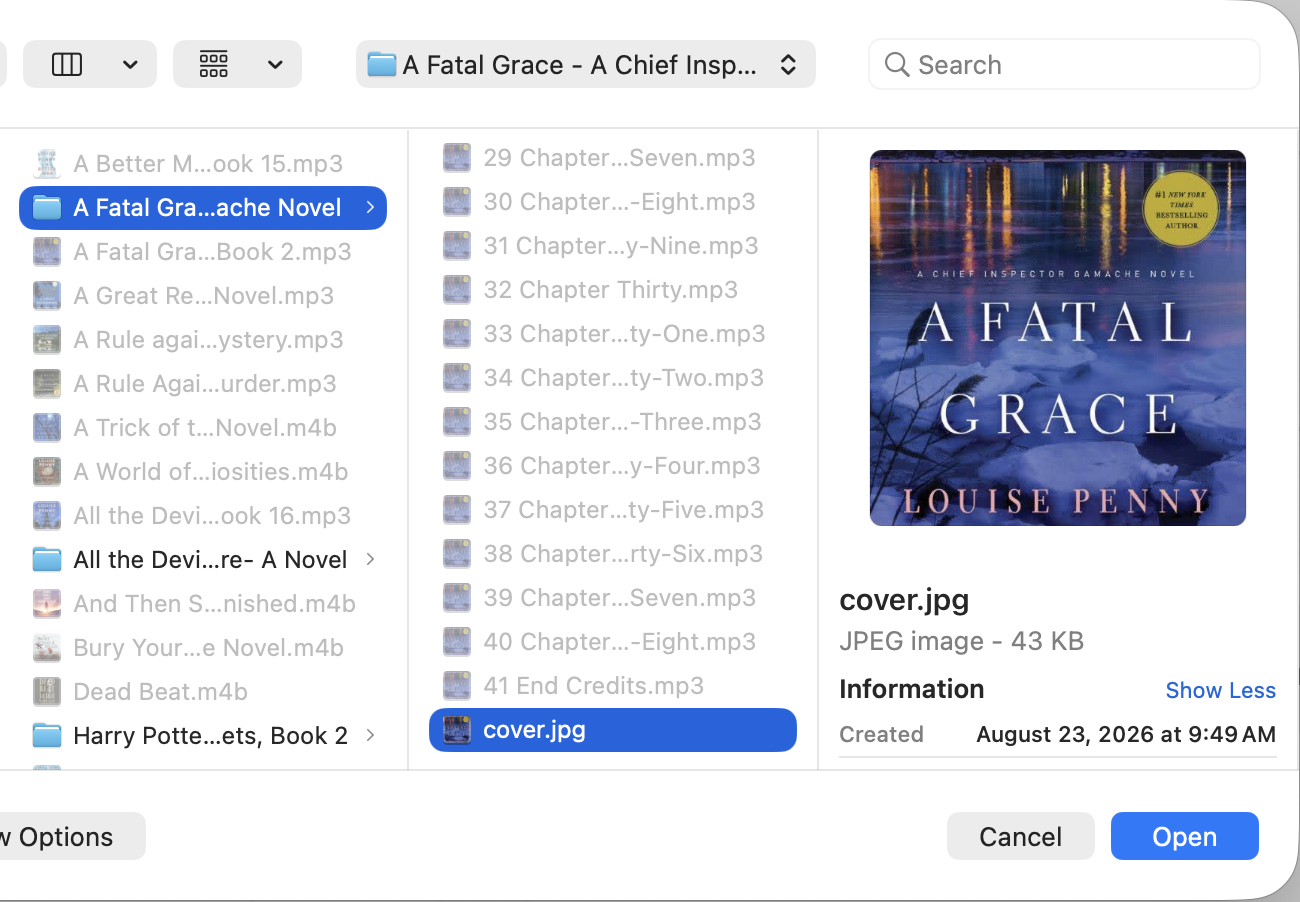
Task: Click the Open button
Action: click(x=1184, y=836)
